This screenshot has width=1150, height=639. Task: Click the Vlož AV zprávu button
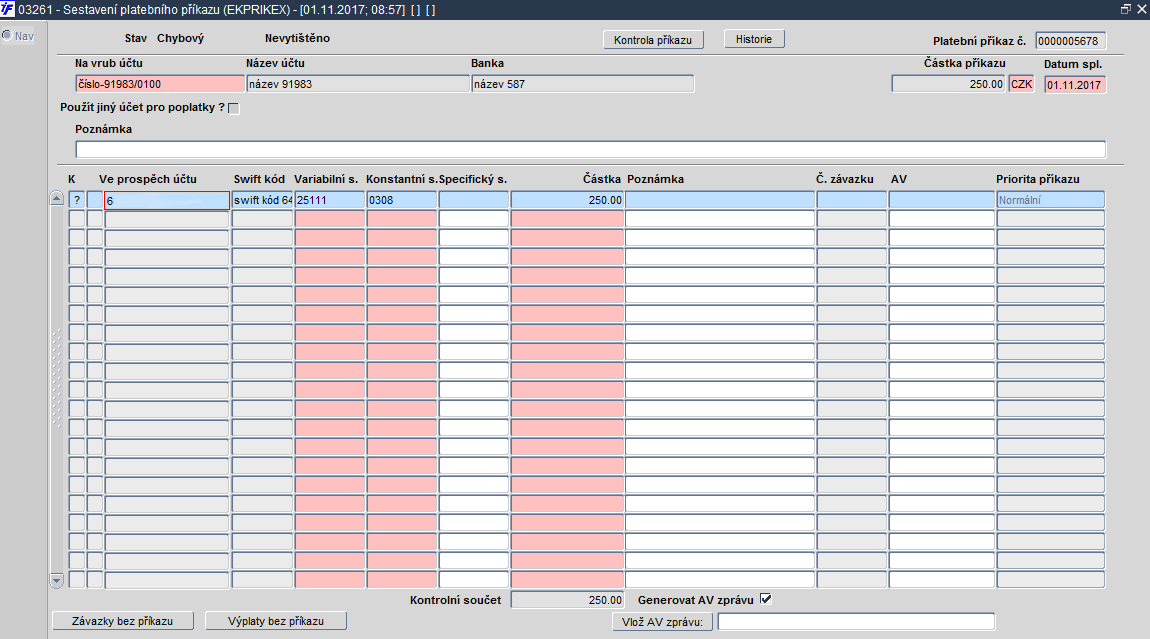[662, 621]
